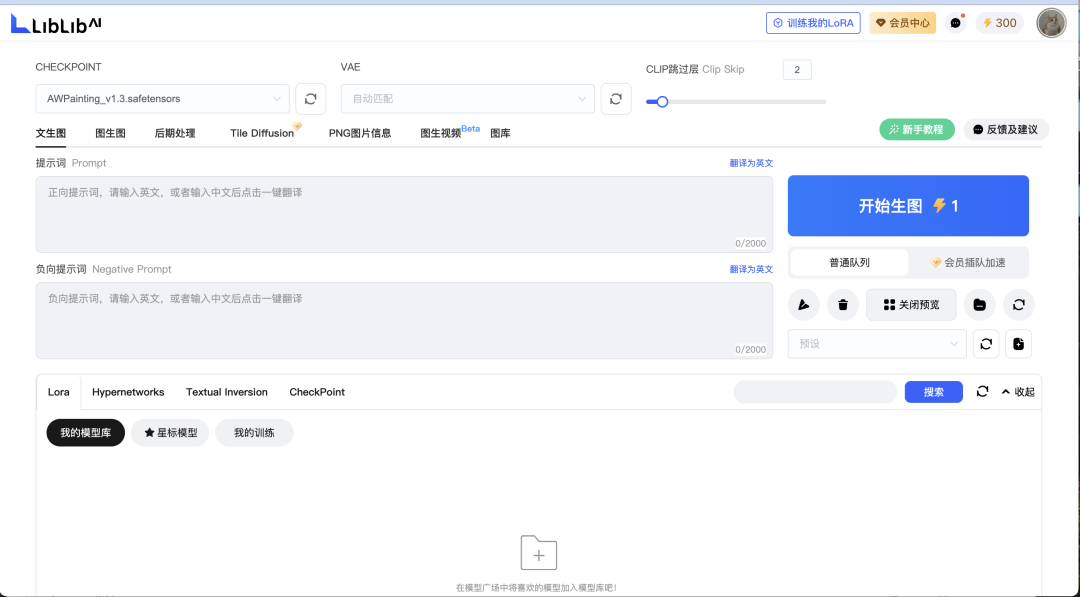Switch to 会员插队加速 queue
Viewport: 1080px width, 597px height.
tap(968, 262)
